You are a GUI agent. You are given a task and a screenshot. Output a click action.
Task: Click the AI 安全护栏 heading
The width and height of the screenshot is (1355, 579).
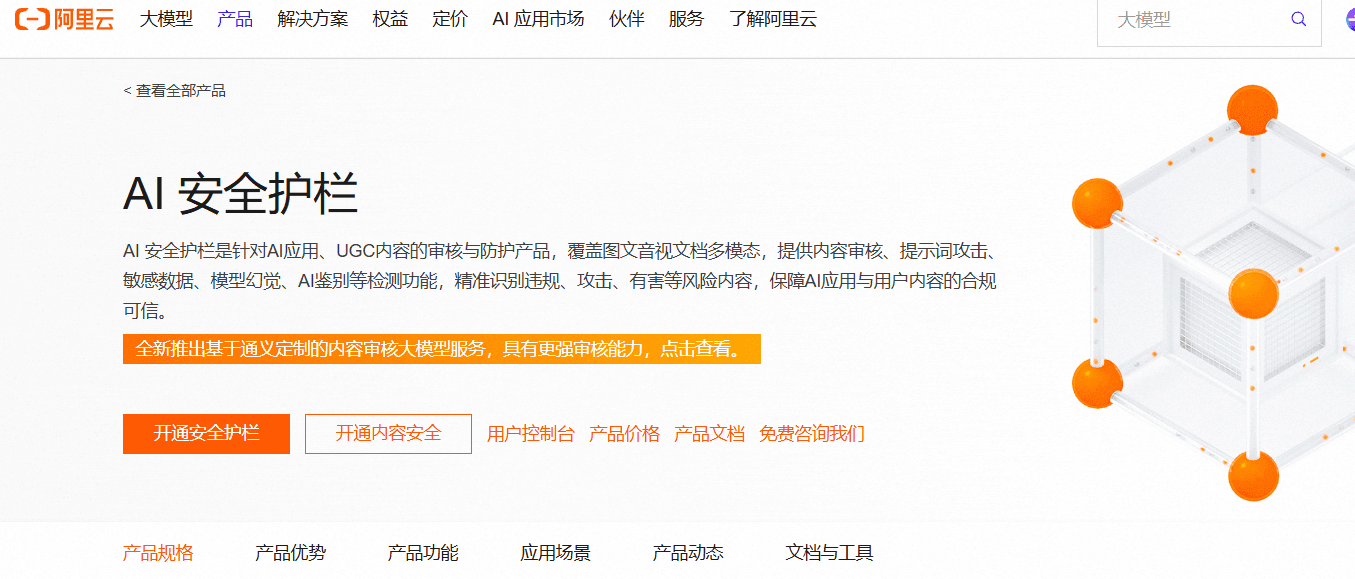(x=241, y=194)
